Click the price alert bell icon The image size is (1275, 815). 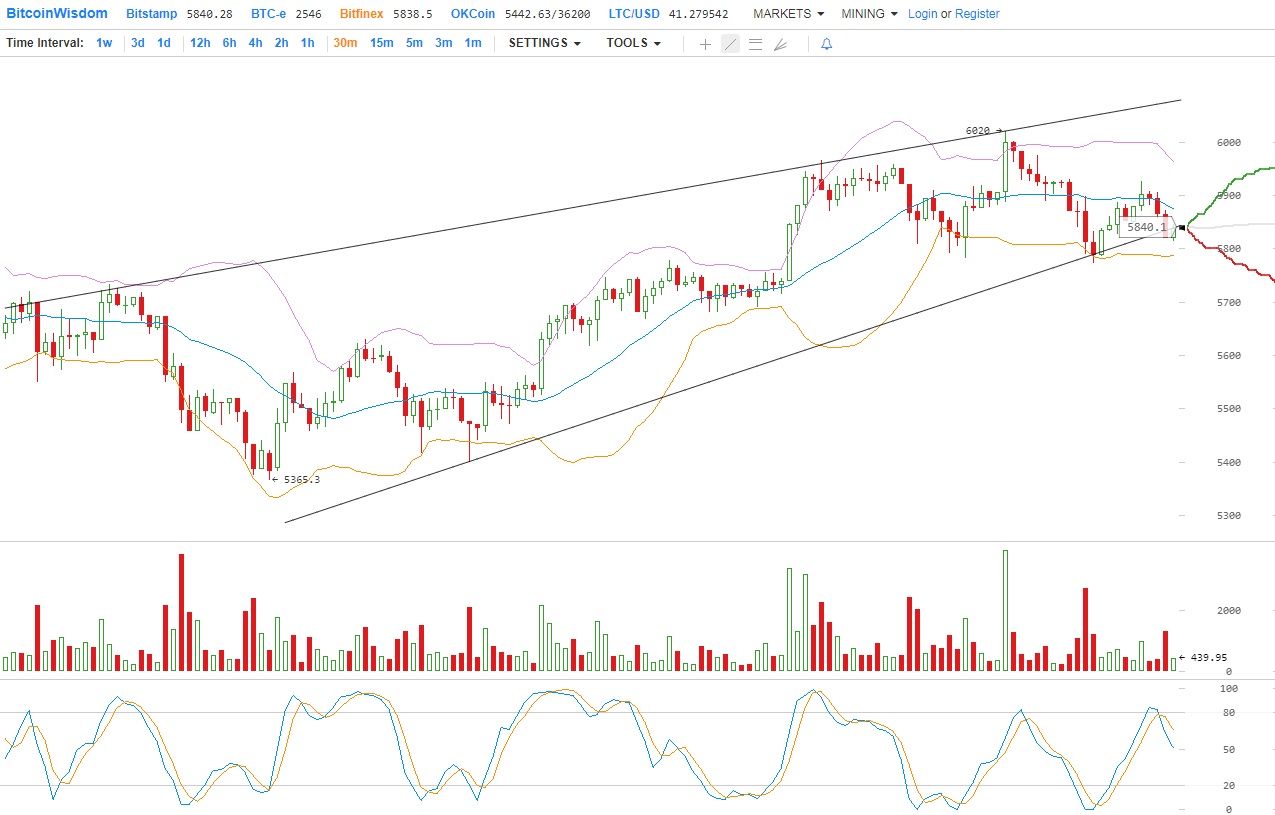826,44
